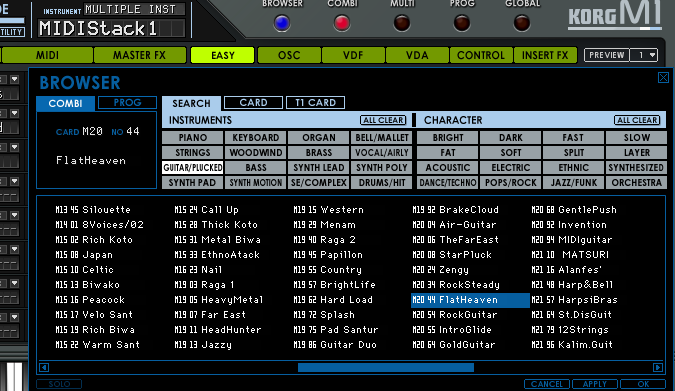The height and width of the screenshot is (391, 675).
Task: Toggle the ACOUSTIC character filter
Action: pyautogui.click(x=448, y=168)
